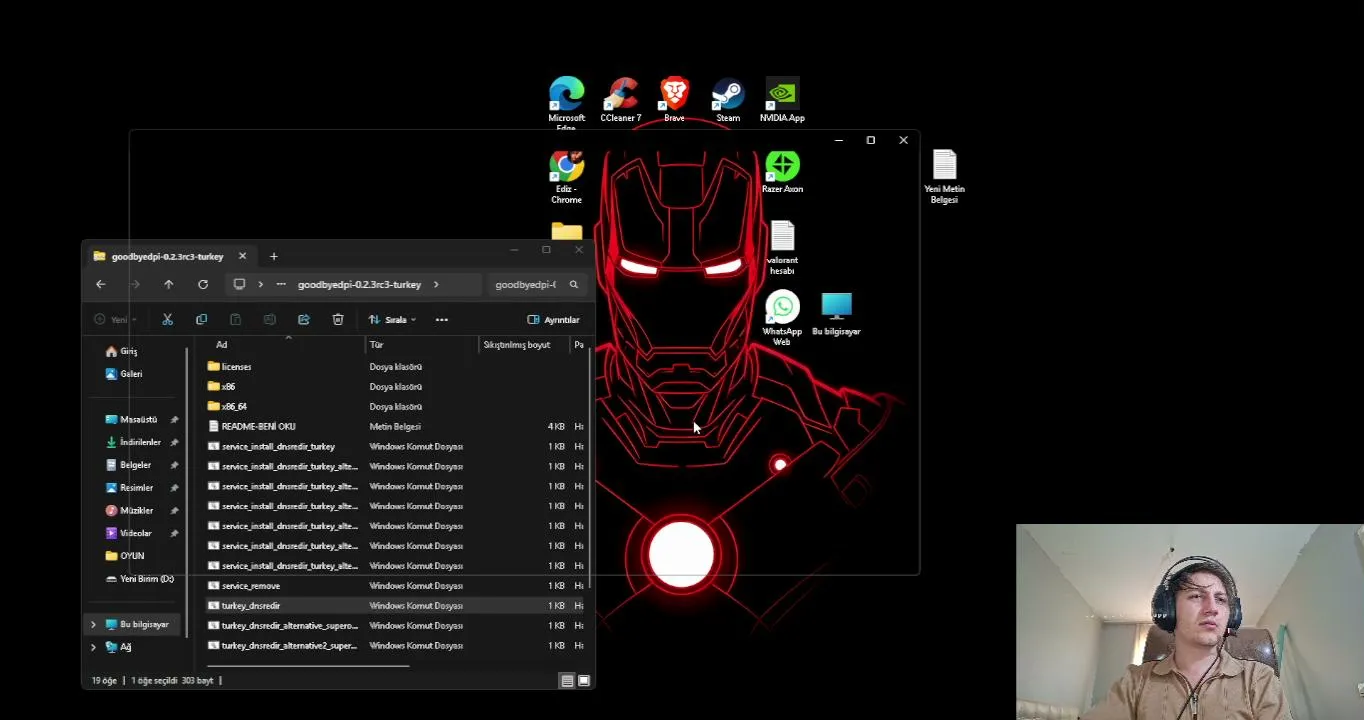Screen dimensions: 1364x720
Task: Open the See more options menu
Action: [x=442, y=319]
